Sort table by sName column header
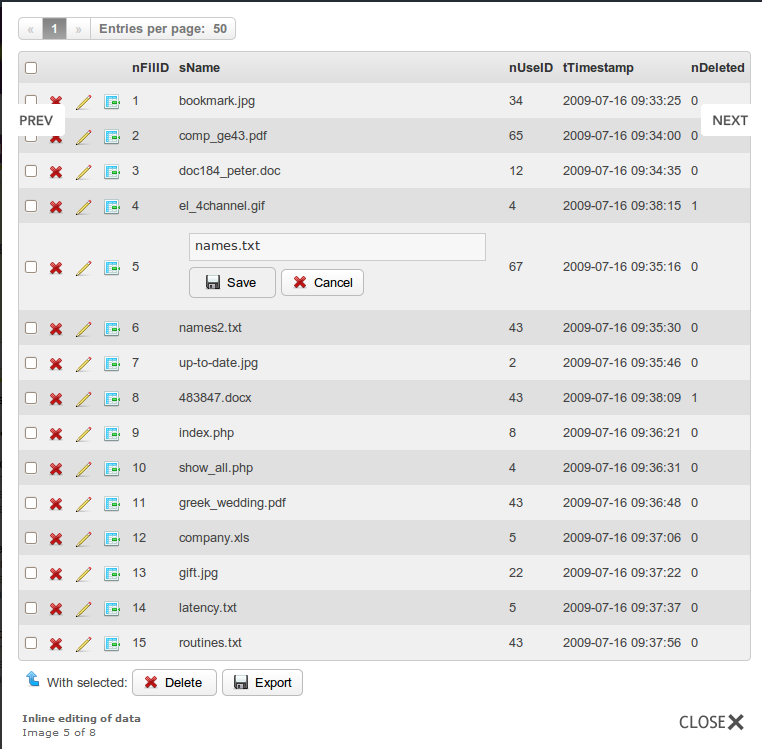The height and width of the screenshot is (749, 762). pos(199,68)
